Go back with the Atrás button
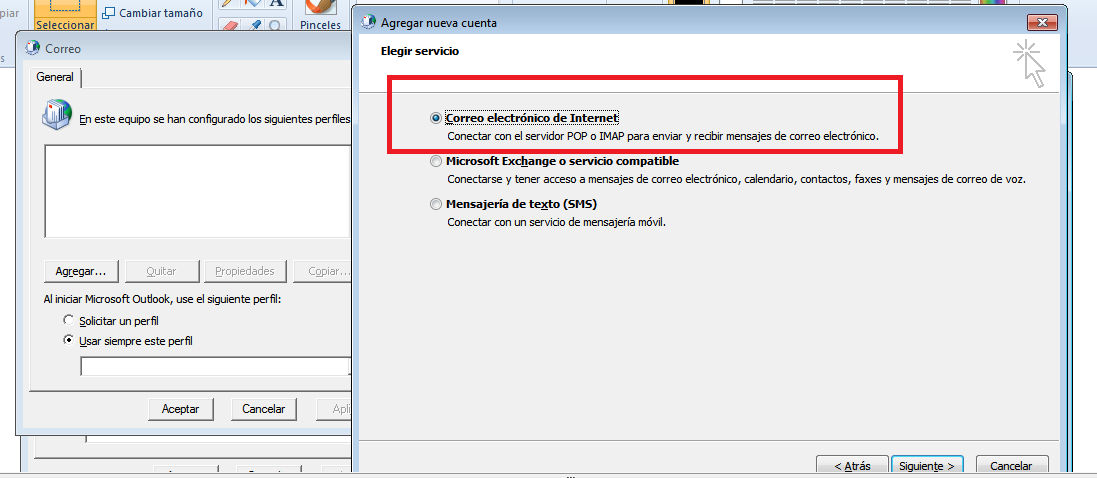1097x478 pixels. (x=852, y=465)
